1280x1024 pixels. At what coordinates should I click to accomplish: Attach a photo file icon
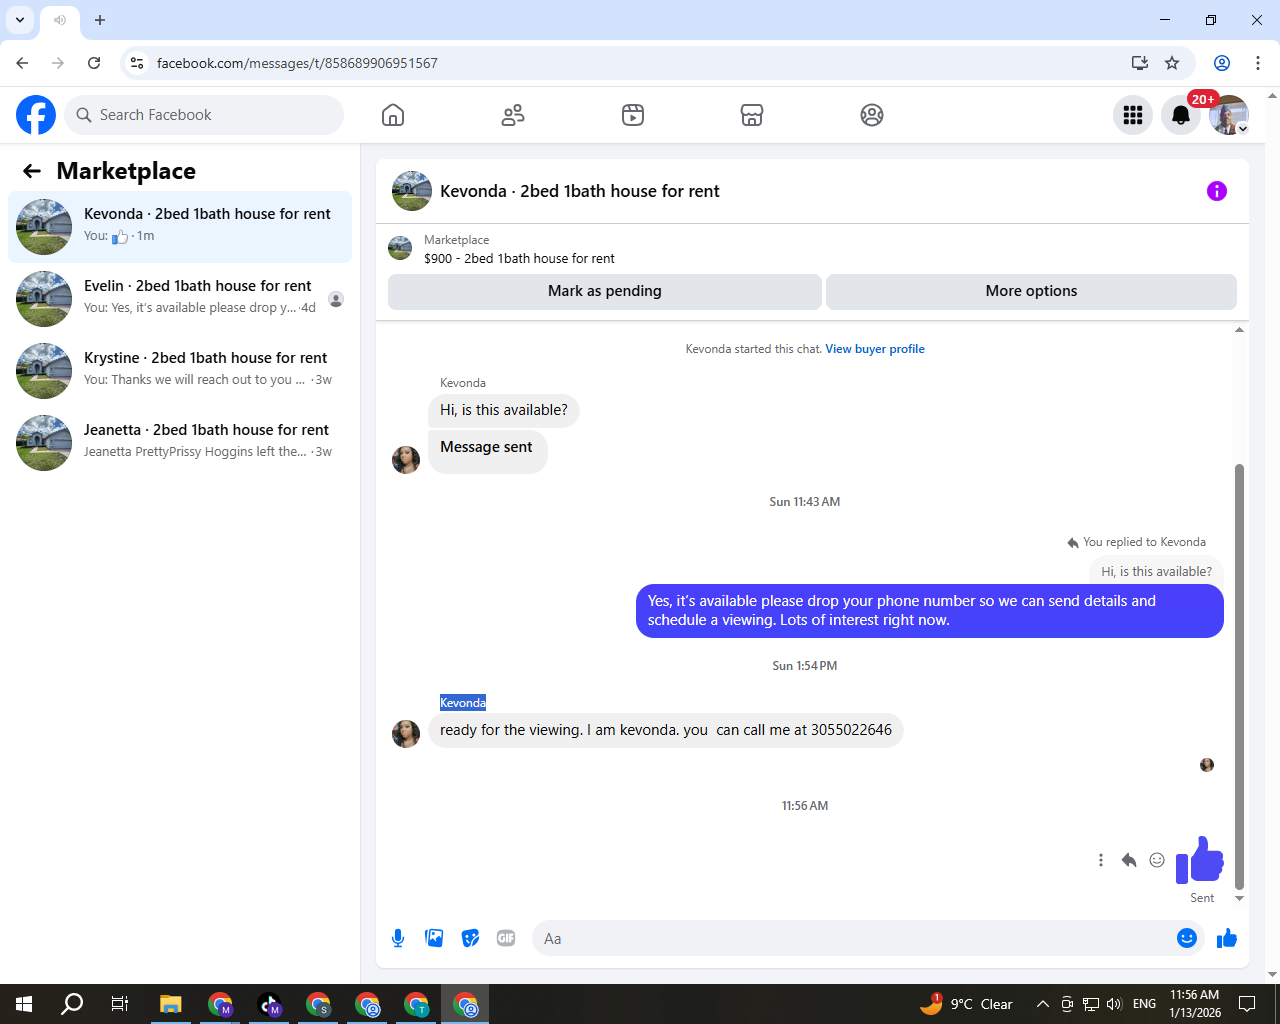click(434, 938)
